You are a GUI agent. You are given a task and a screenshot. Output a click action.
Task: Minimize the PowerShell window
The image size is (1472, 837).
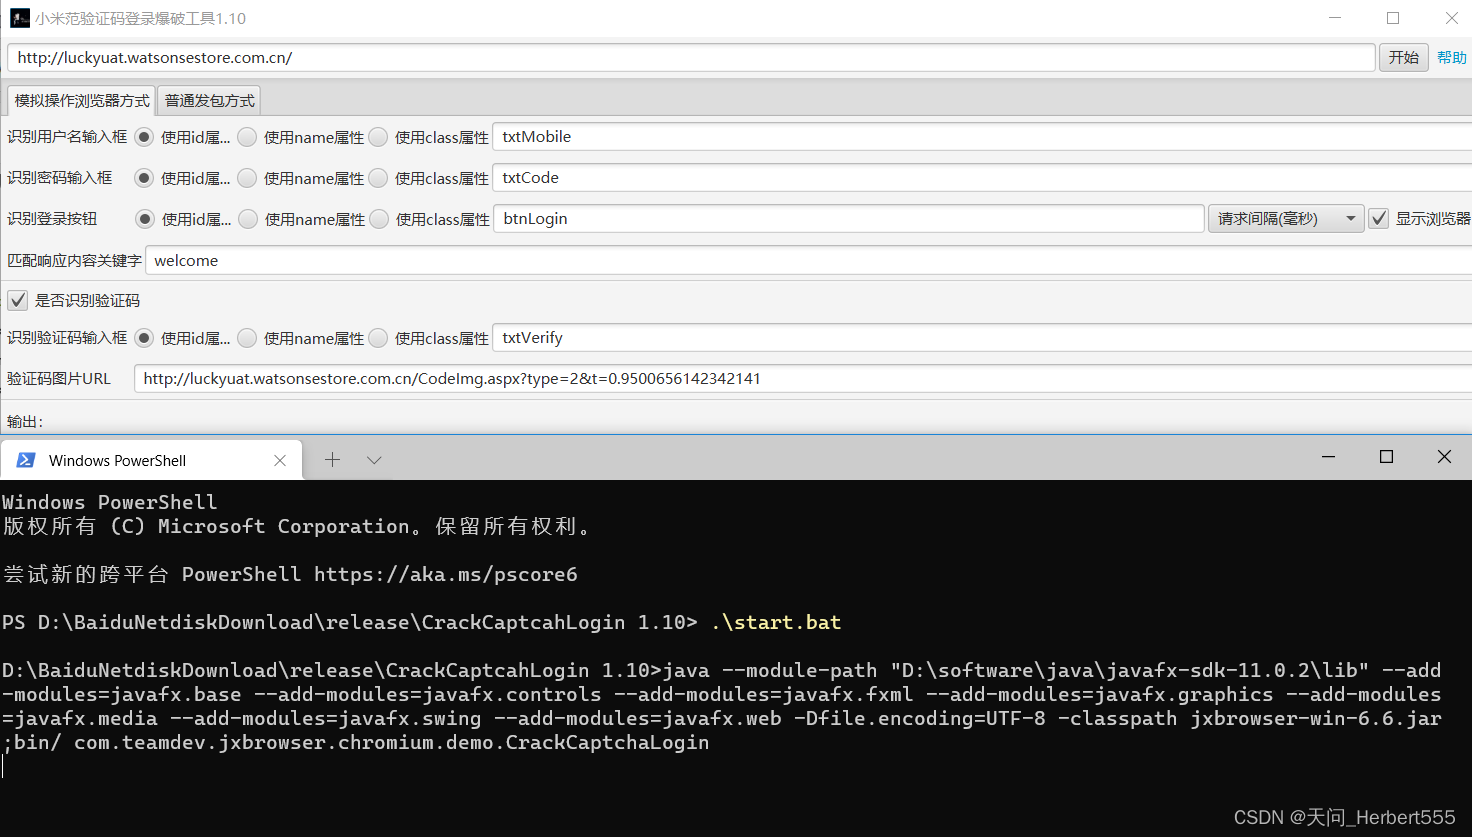(1328, 457)
